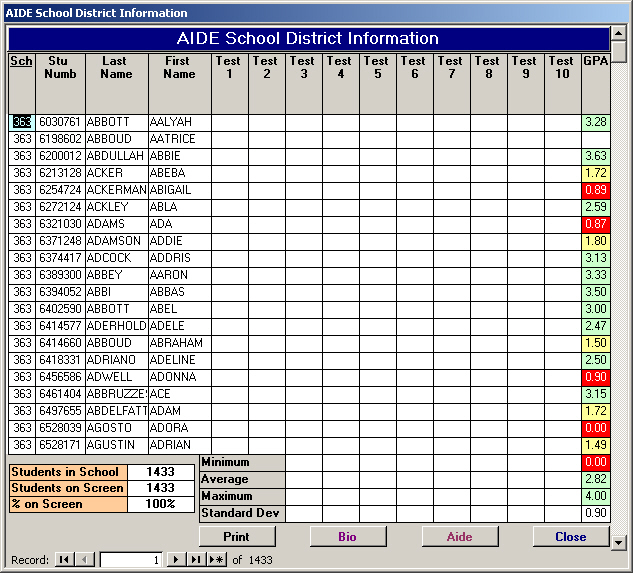This screenshot has width=633, height=573.
Task: Click first name ABBAS
Action: pos(180,292)
